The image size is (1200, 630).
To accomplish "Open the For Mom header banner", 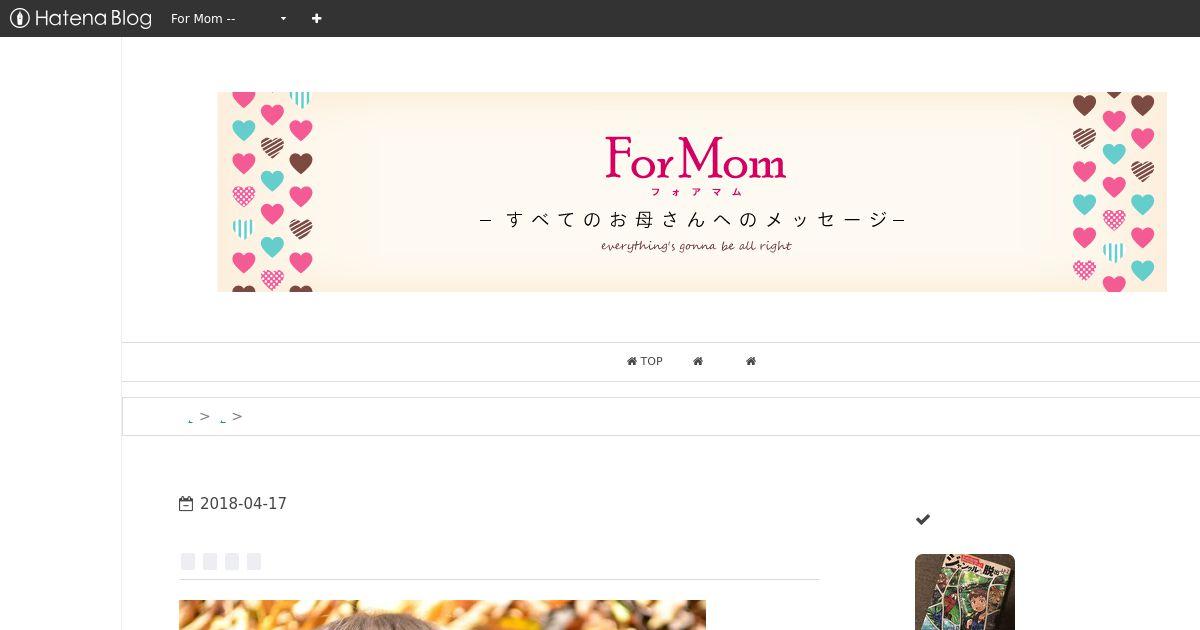I will pyautogui.click(x=692, y=192).
